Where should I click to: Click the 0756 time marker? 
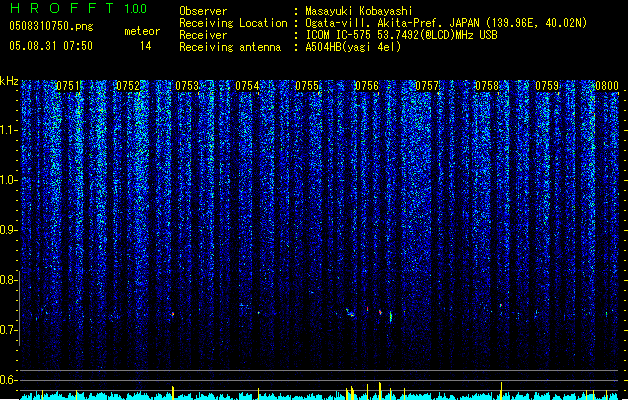pyautogui.click(x=367, y=86)
